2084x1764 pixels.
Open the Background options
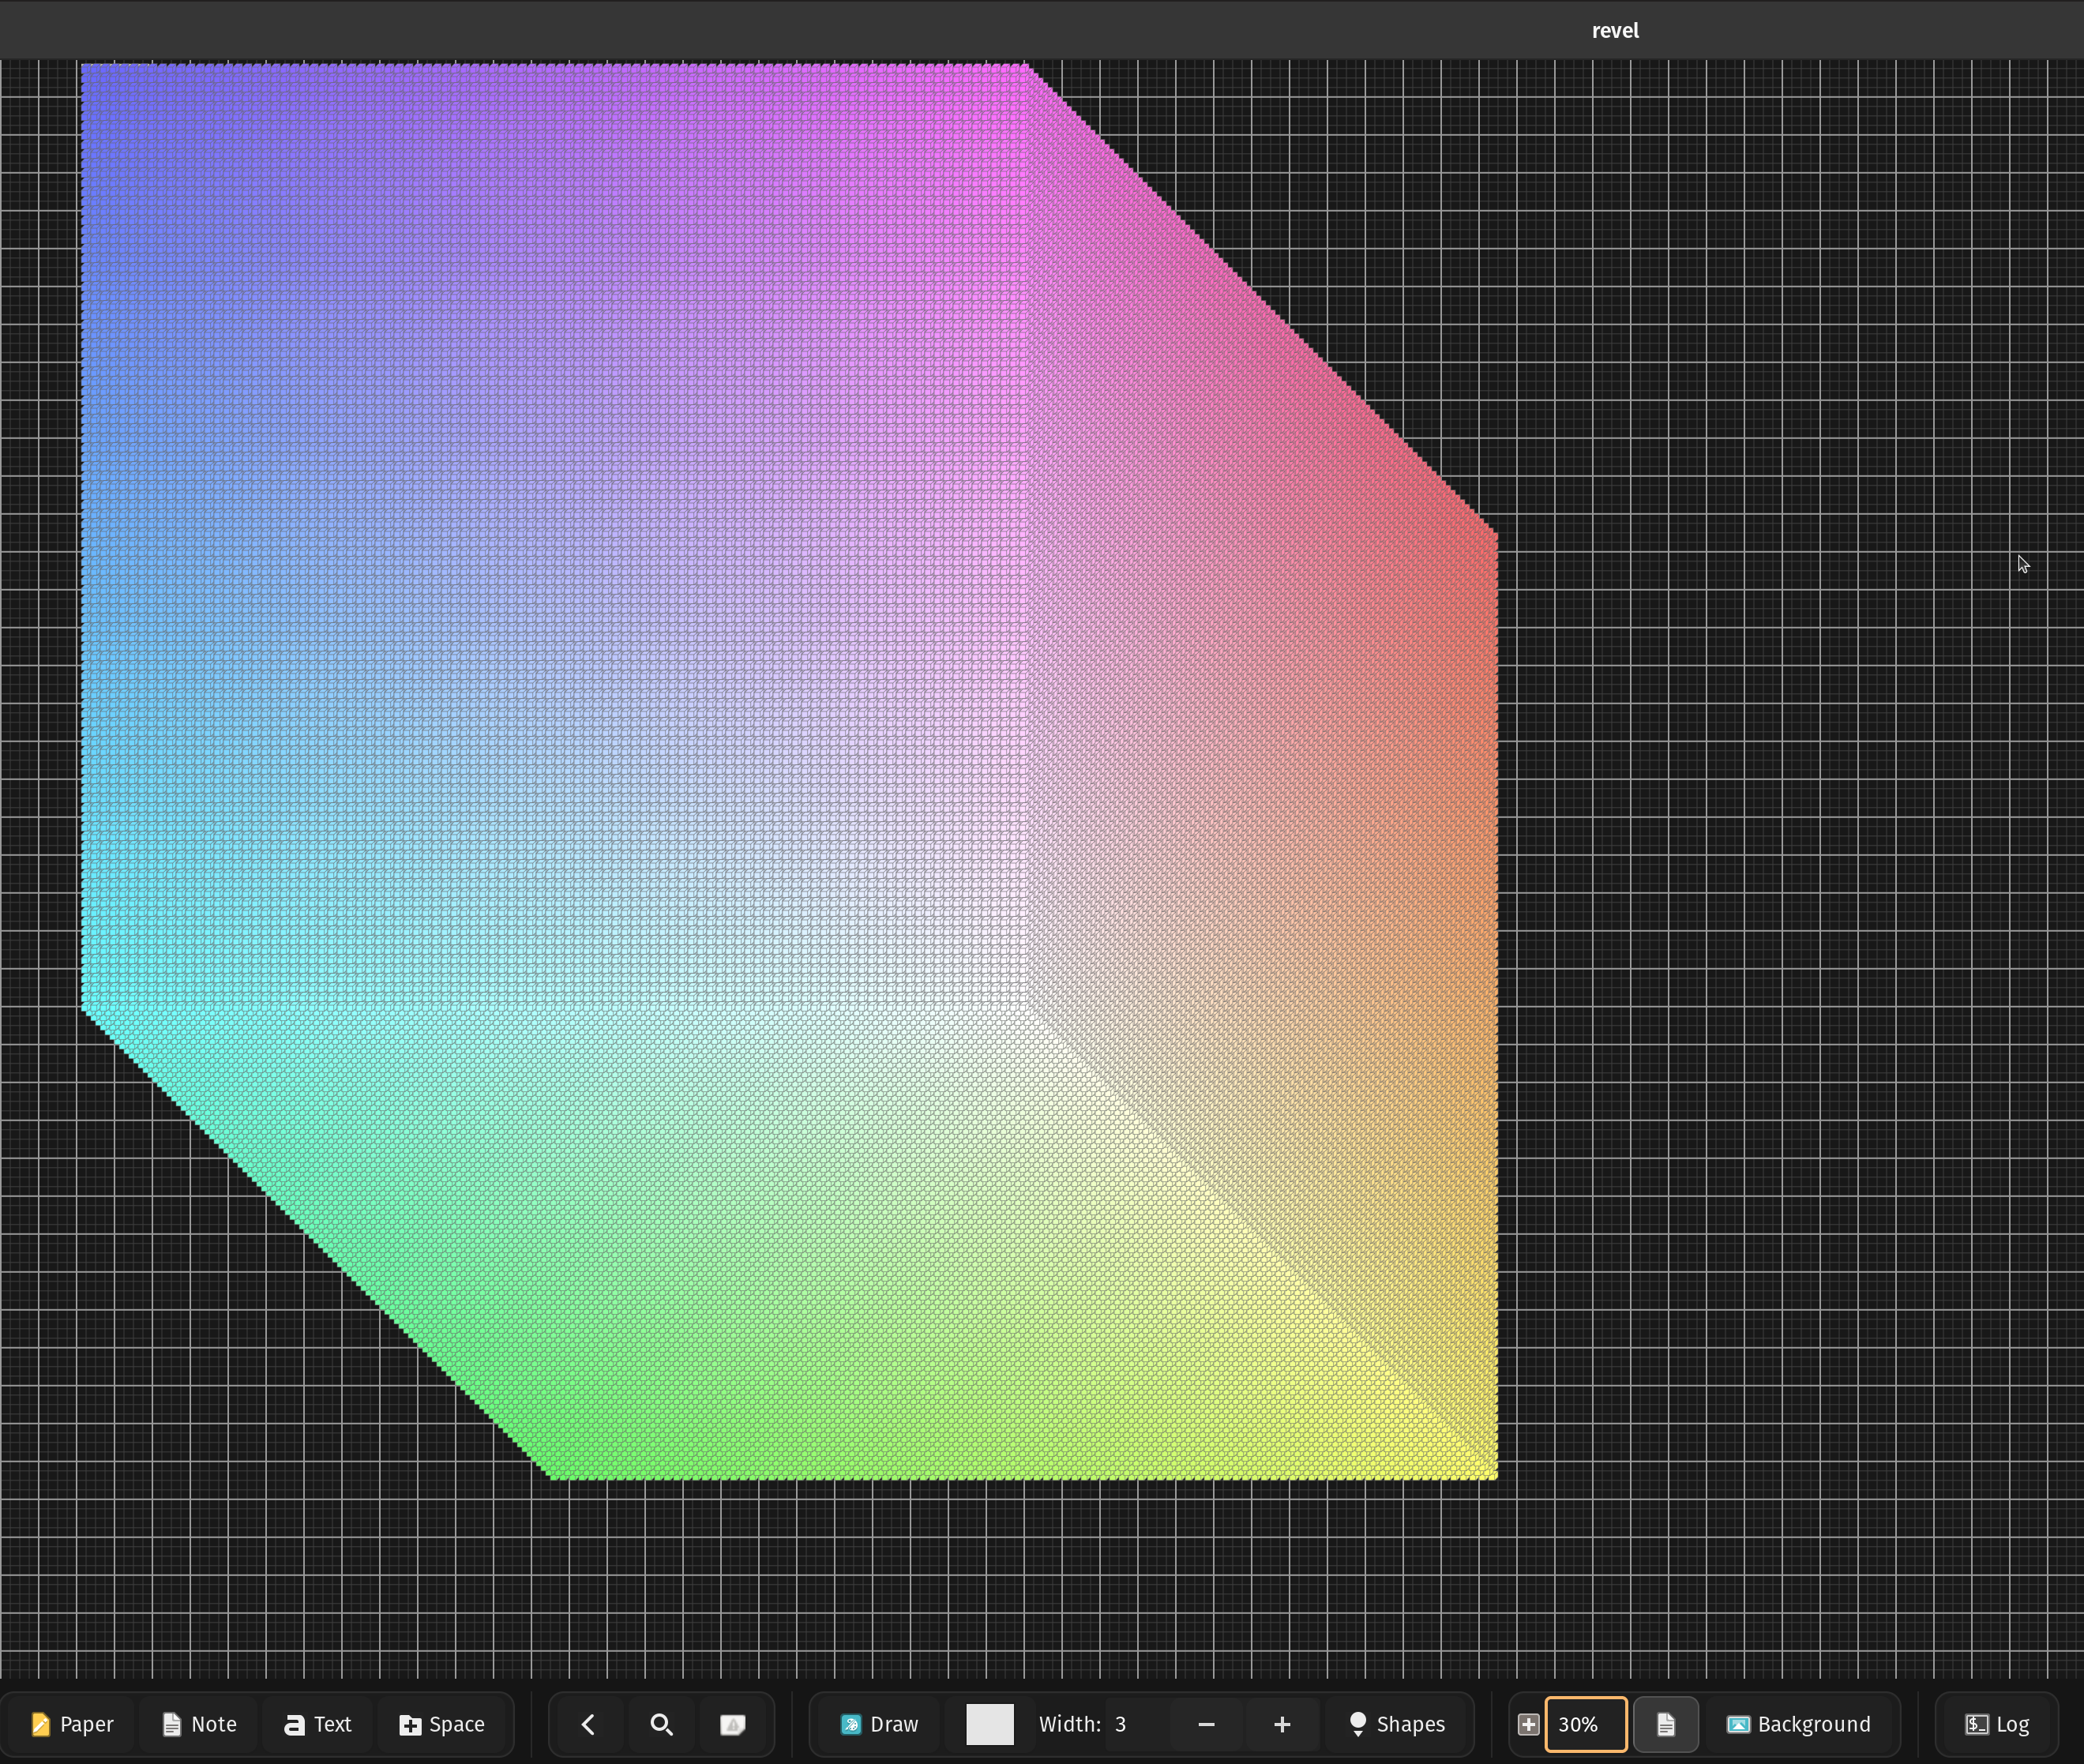pos(1799,1724)
